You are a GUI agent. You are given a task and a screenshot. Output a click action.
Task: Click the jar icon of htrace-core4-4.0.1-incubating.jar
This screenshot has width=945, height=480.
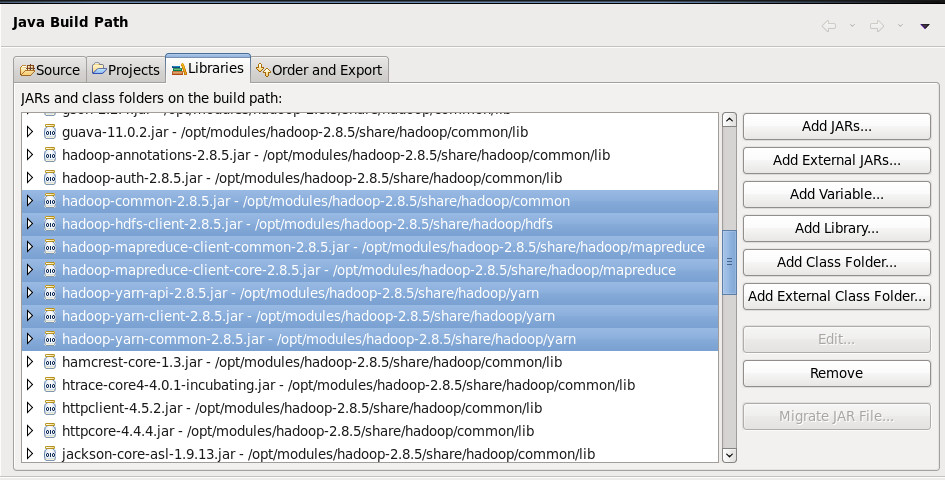50,385
